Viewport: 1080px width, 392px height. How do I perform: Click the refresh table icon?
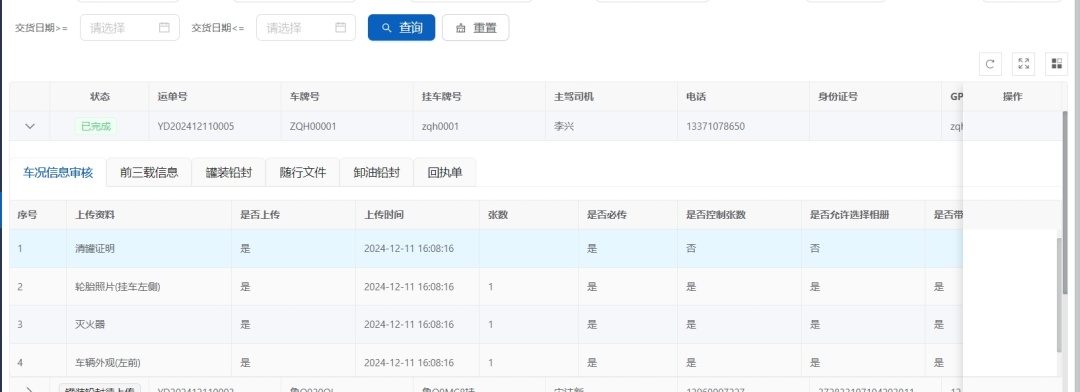[x=990, y=64]
